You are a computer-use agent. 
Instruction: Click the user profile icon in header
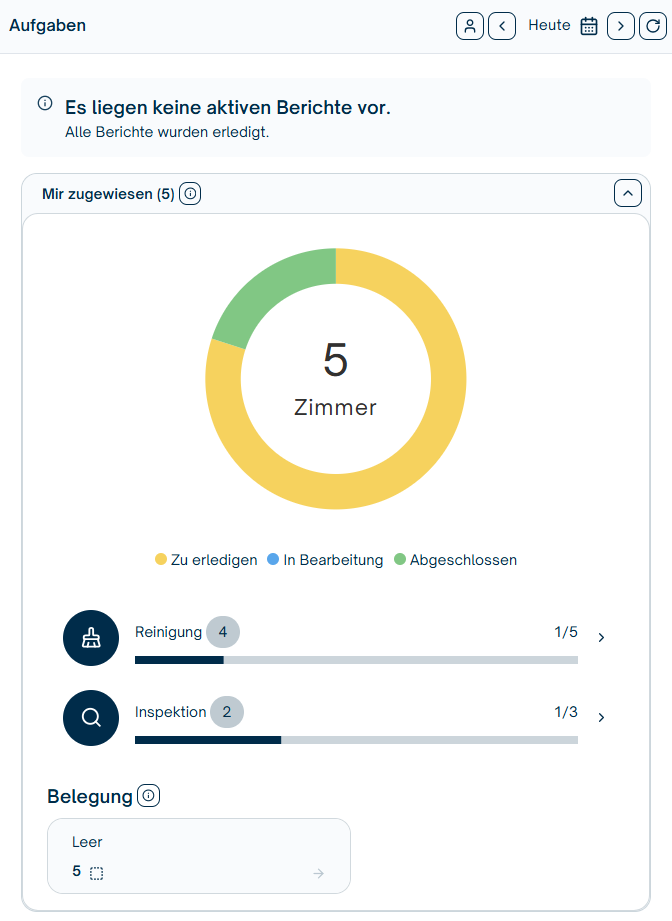point(470,26)
